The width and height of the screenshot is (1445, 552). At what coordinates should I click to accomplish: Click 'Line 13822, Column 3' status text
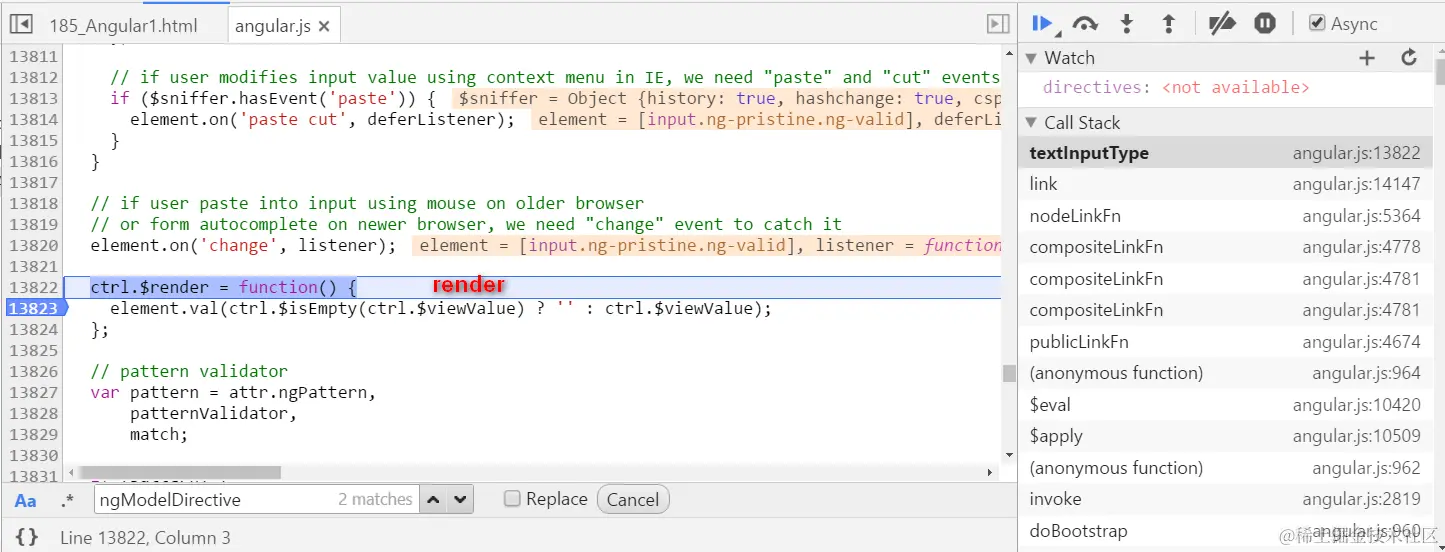145,538
